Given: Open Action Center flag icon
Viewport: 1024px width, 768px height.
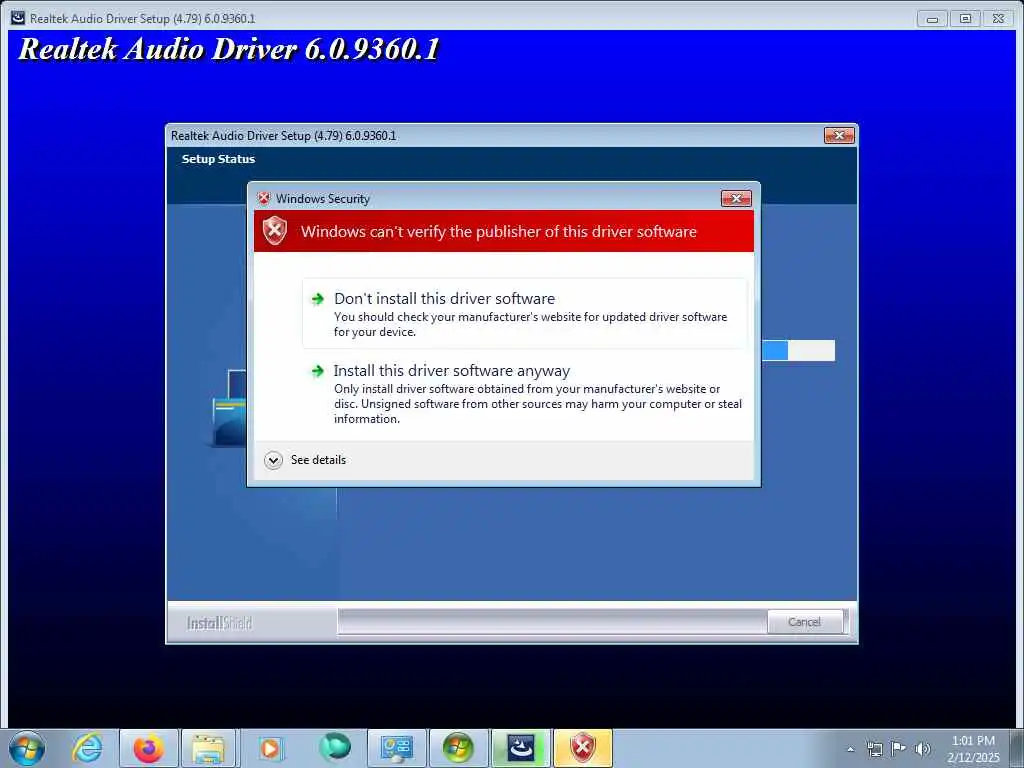Looking at the screenshot, I should [899, 748].
